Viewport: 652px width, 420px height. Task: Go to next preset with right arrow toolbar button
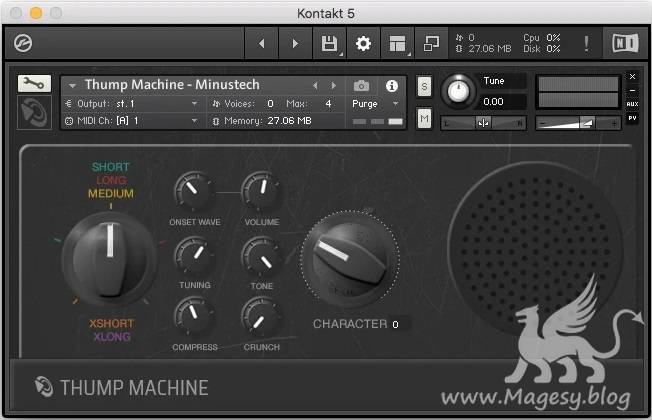295,43
